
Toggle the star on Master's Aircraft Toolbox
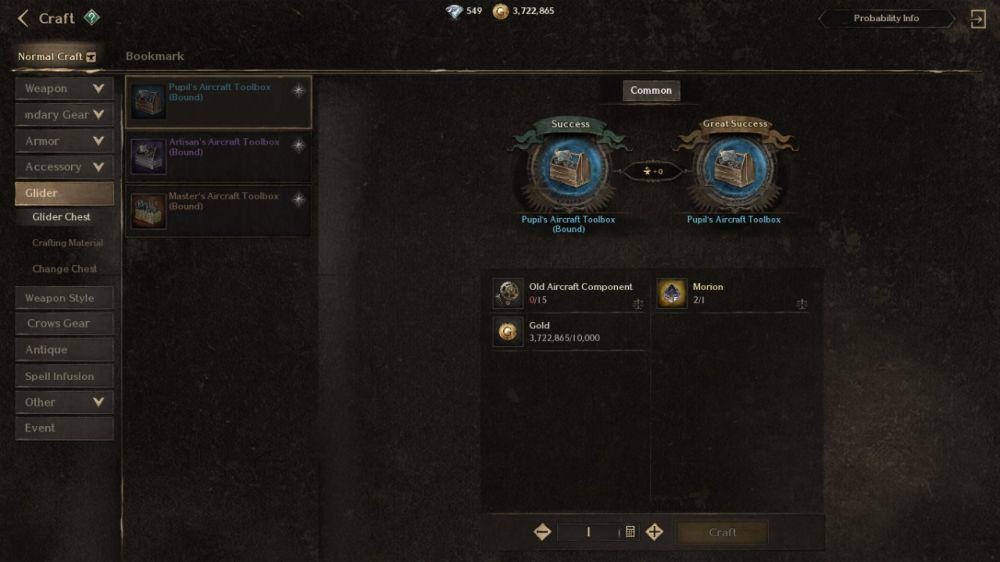tap(298, 200)
